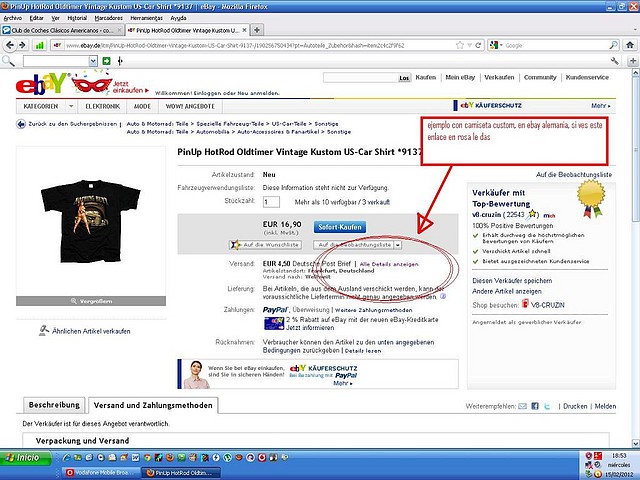Click the browser Forward arrow button

pyautogui.click(x=22, y=45)
